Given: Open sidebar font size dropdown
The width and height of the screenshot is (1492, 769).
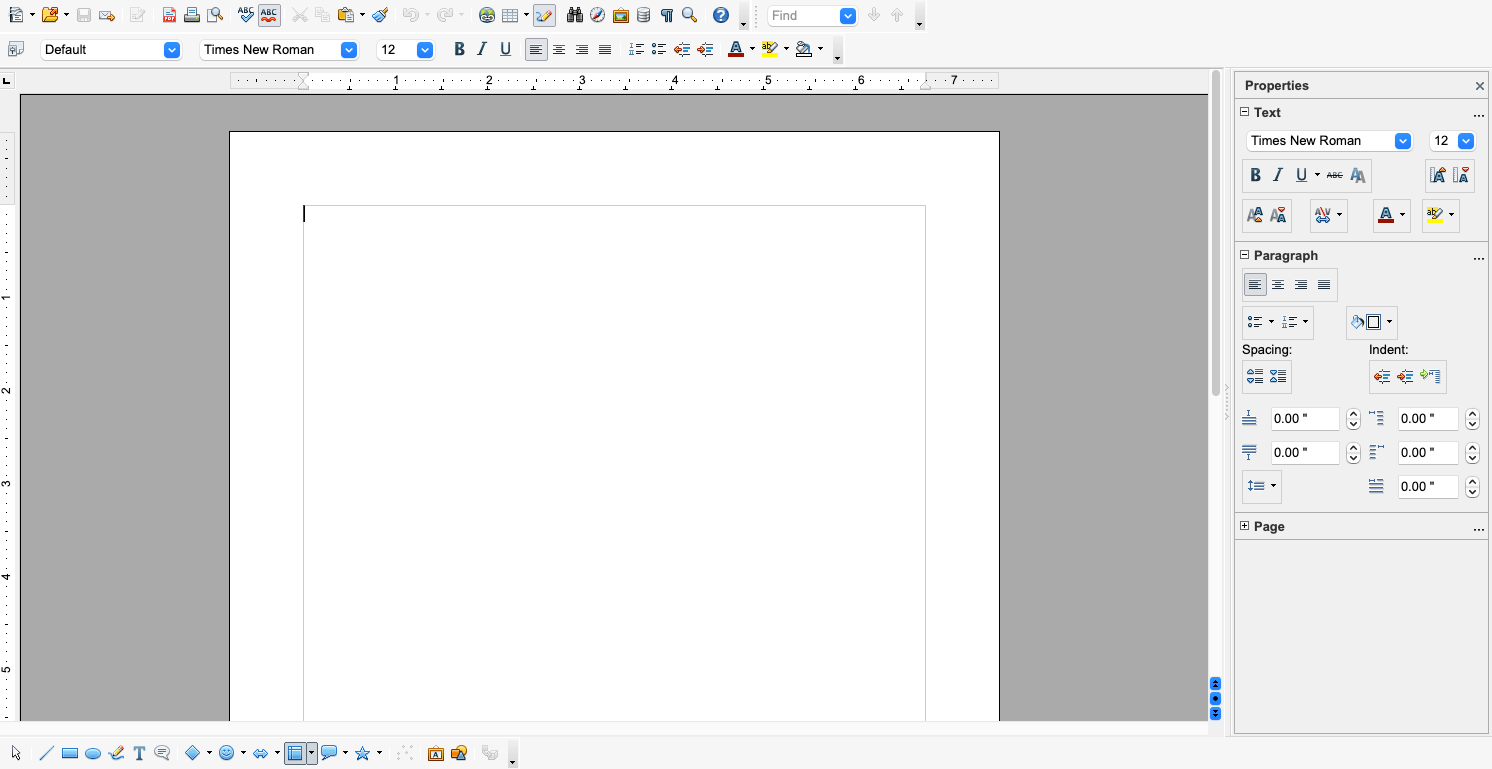Looking at the screenshot, I should point(1467,141).
